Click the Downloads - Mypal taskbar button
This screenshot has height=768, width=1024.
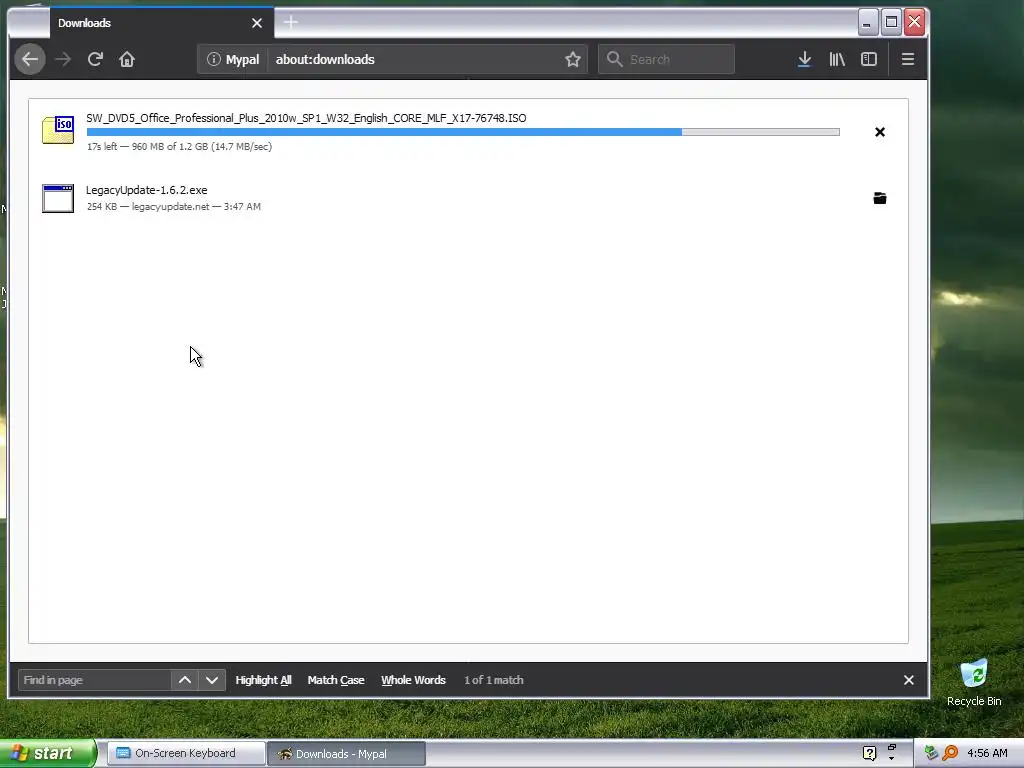click(347, 754)
